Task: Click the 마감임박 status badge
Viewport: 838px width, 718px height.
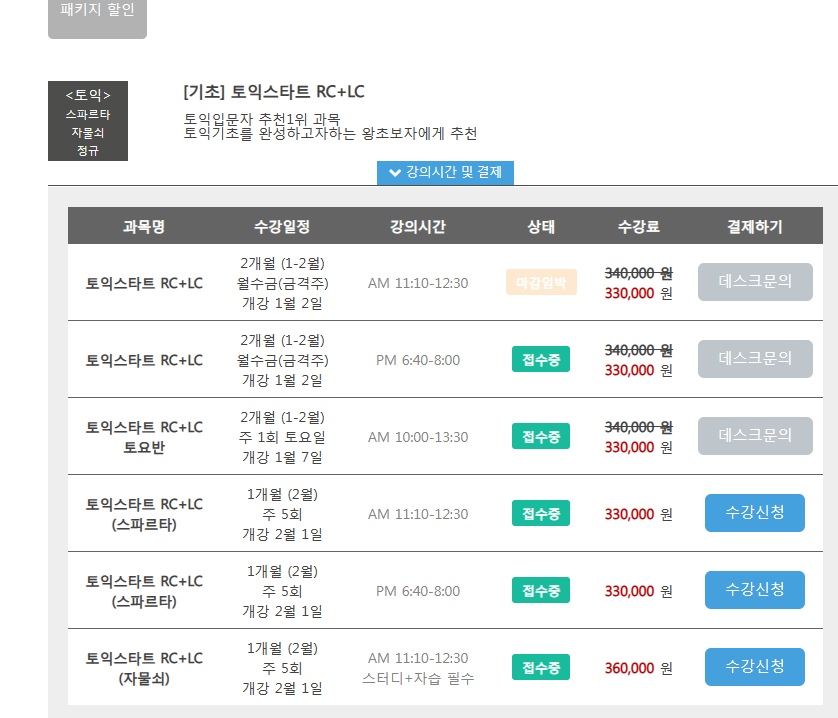Action: [x=541, y=283]
